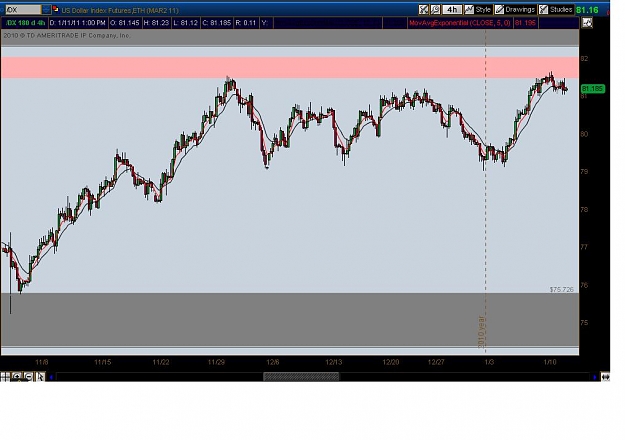
Task: Click the C: 81.185 close value
Action: coord(216,23)
